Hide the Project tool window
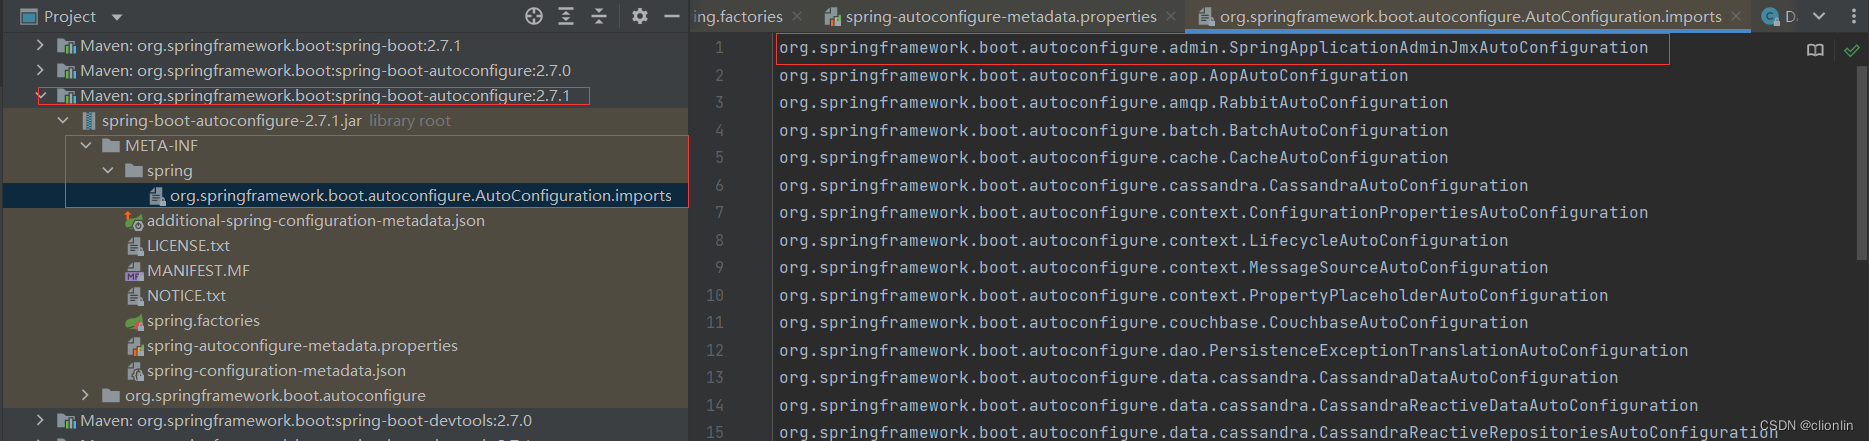The image size is (1869, 441). click(x=672, y=16)
